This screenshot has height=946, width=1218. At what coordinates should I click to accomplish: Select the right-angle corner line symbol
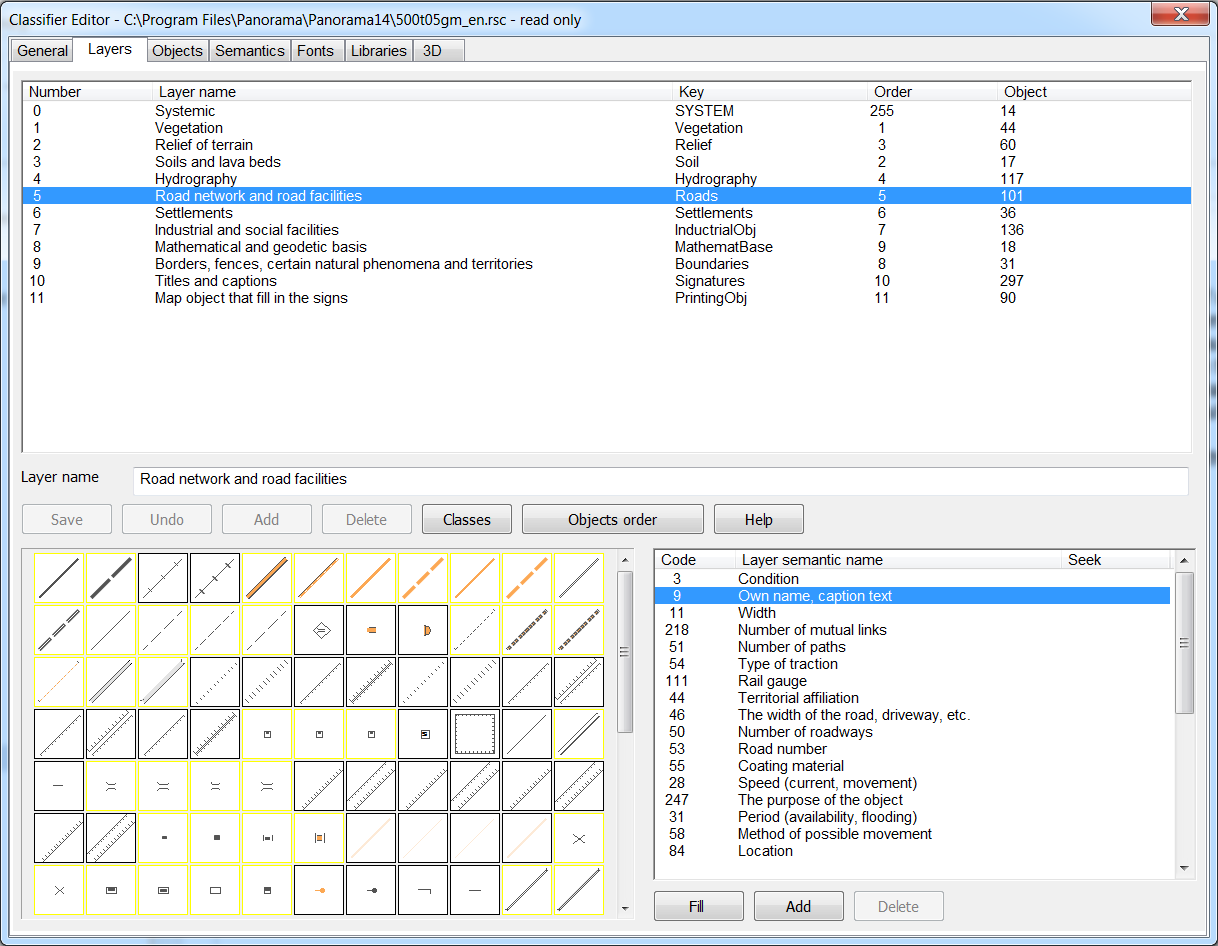point(424,890)
